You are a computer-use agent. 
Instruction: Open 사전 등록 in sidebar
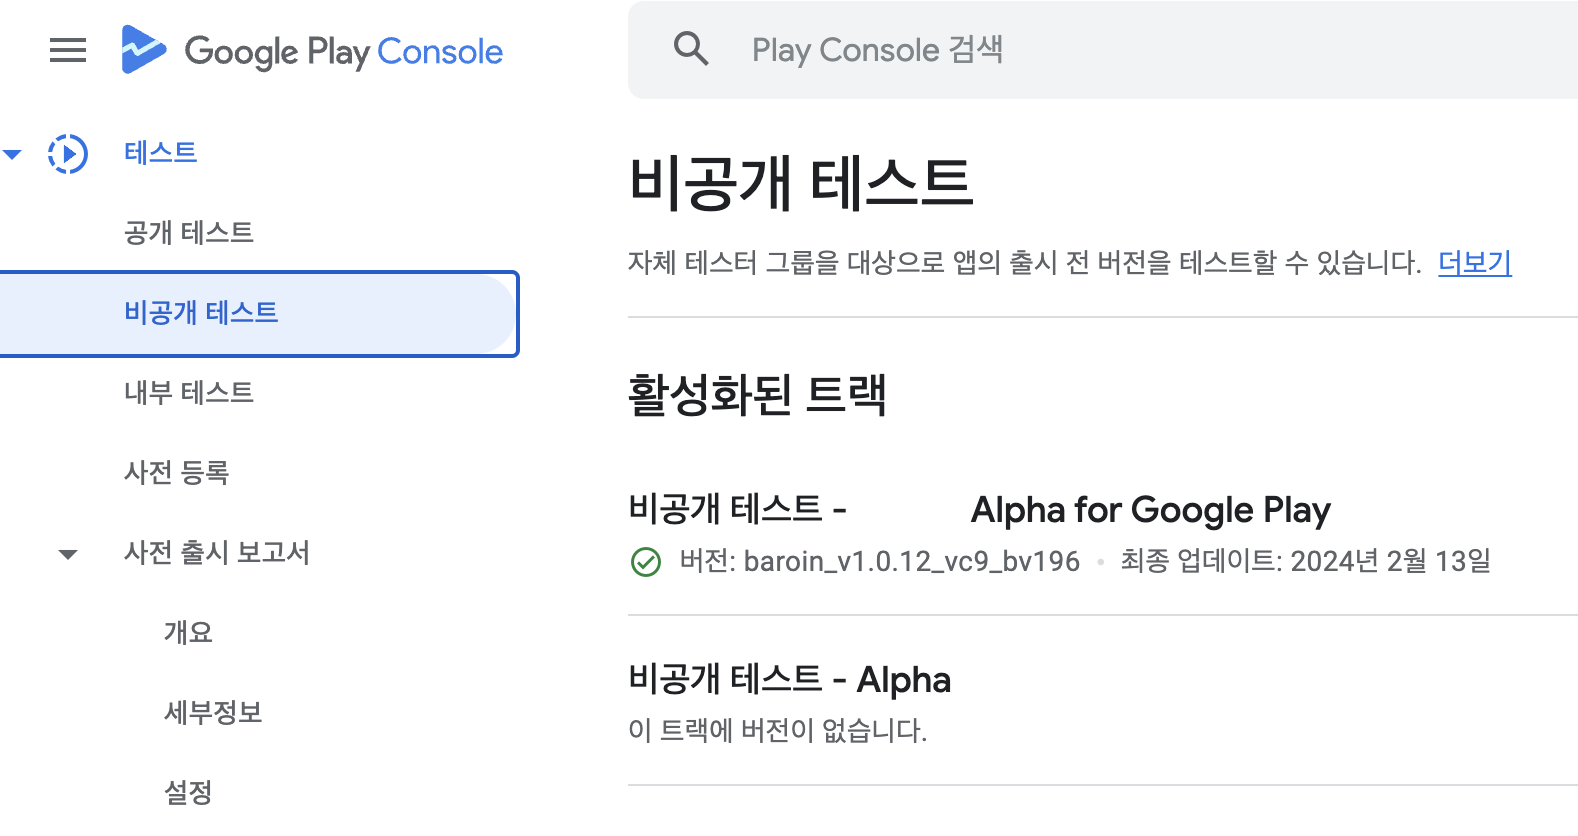pyautogui.click(x=176, y=473)
